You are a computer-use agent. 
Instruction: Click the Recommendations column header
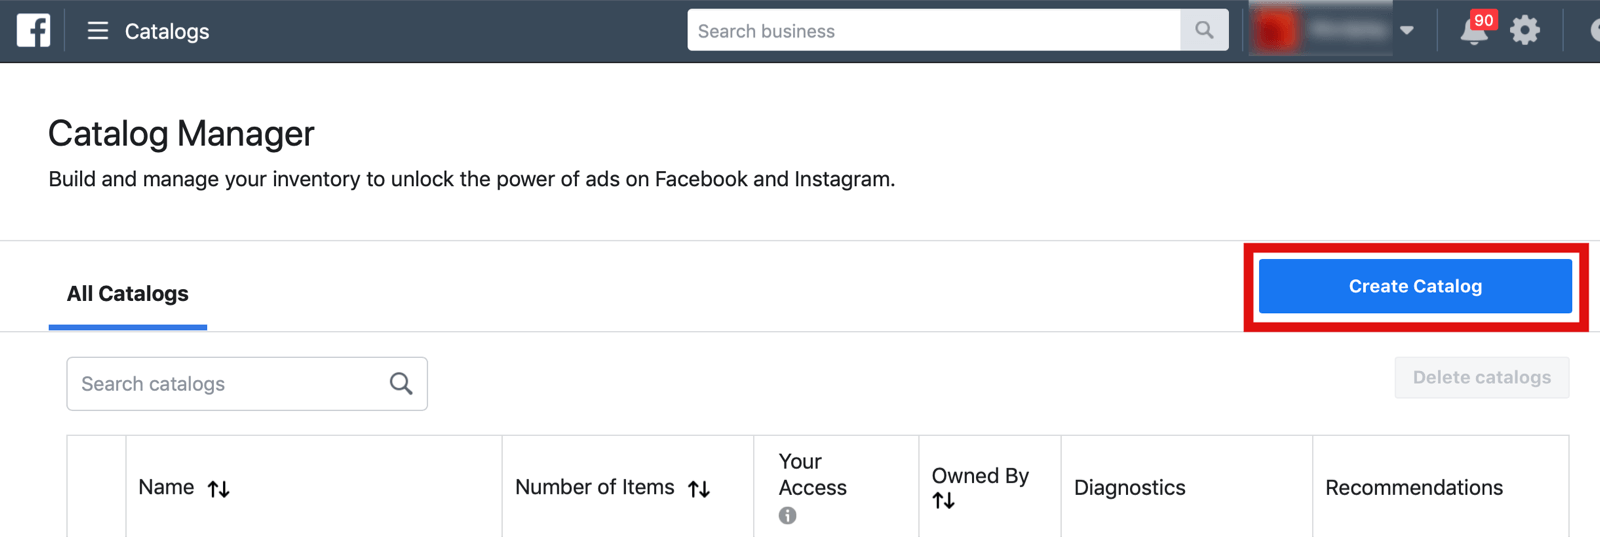tap(1414, 487)
